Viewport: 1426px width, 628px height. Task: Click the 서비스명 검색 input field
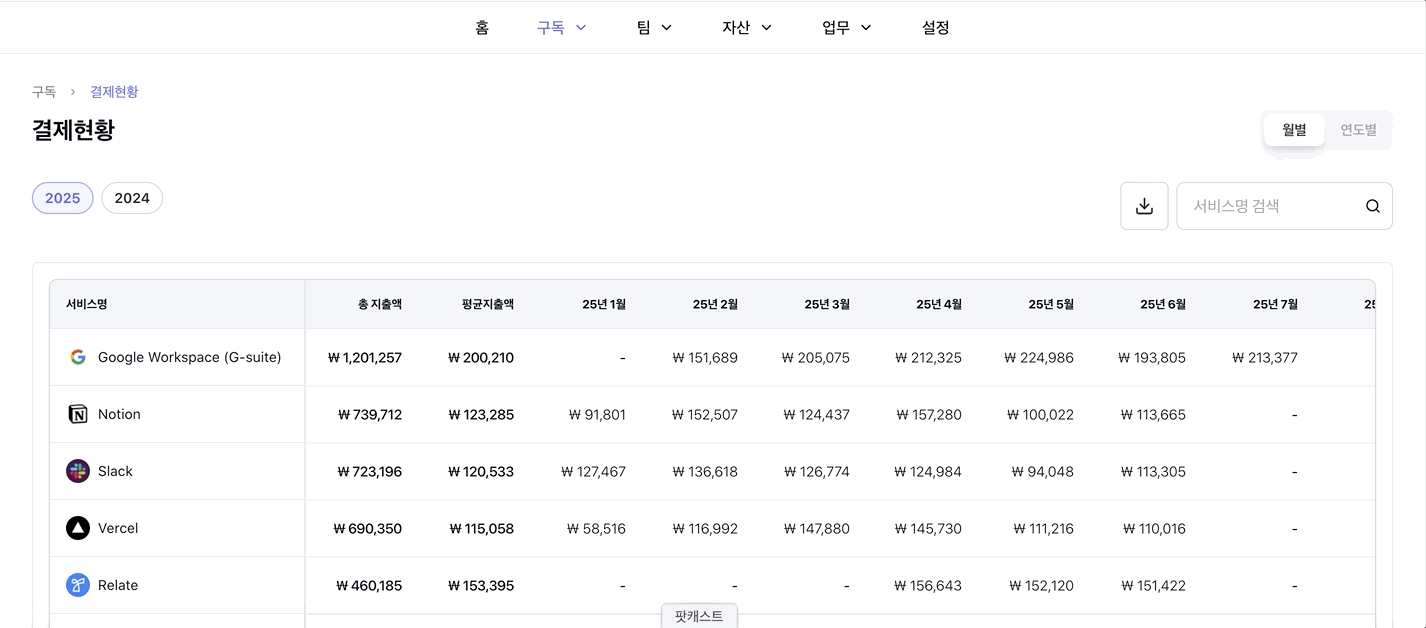pyautogui.click(x=1270, y=205)
